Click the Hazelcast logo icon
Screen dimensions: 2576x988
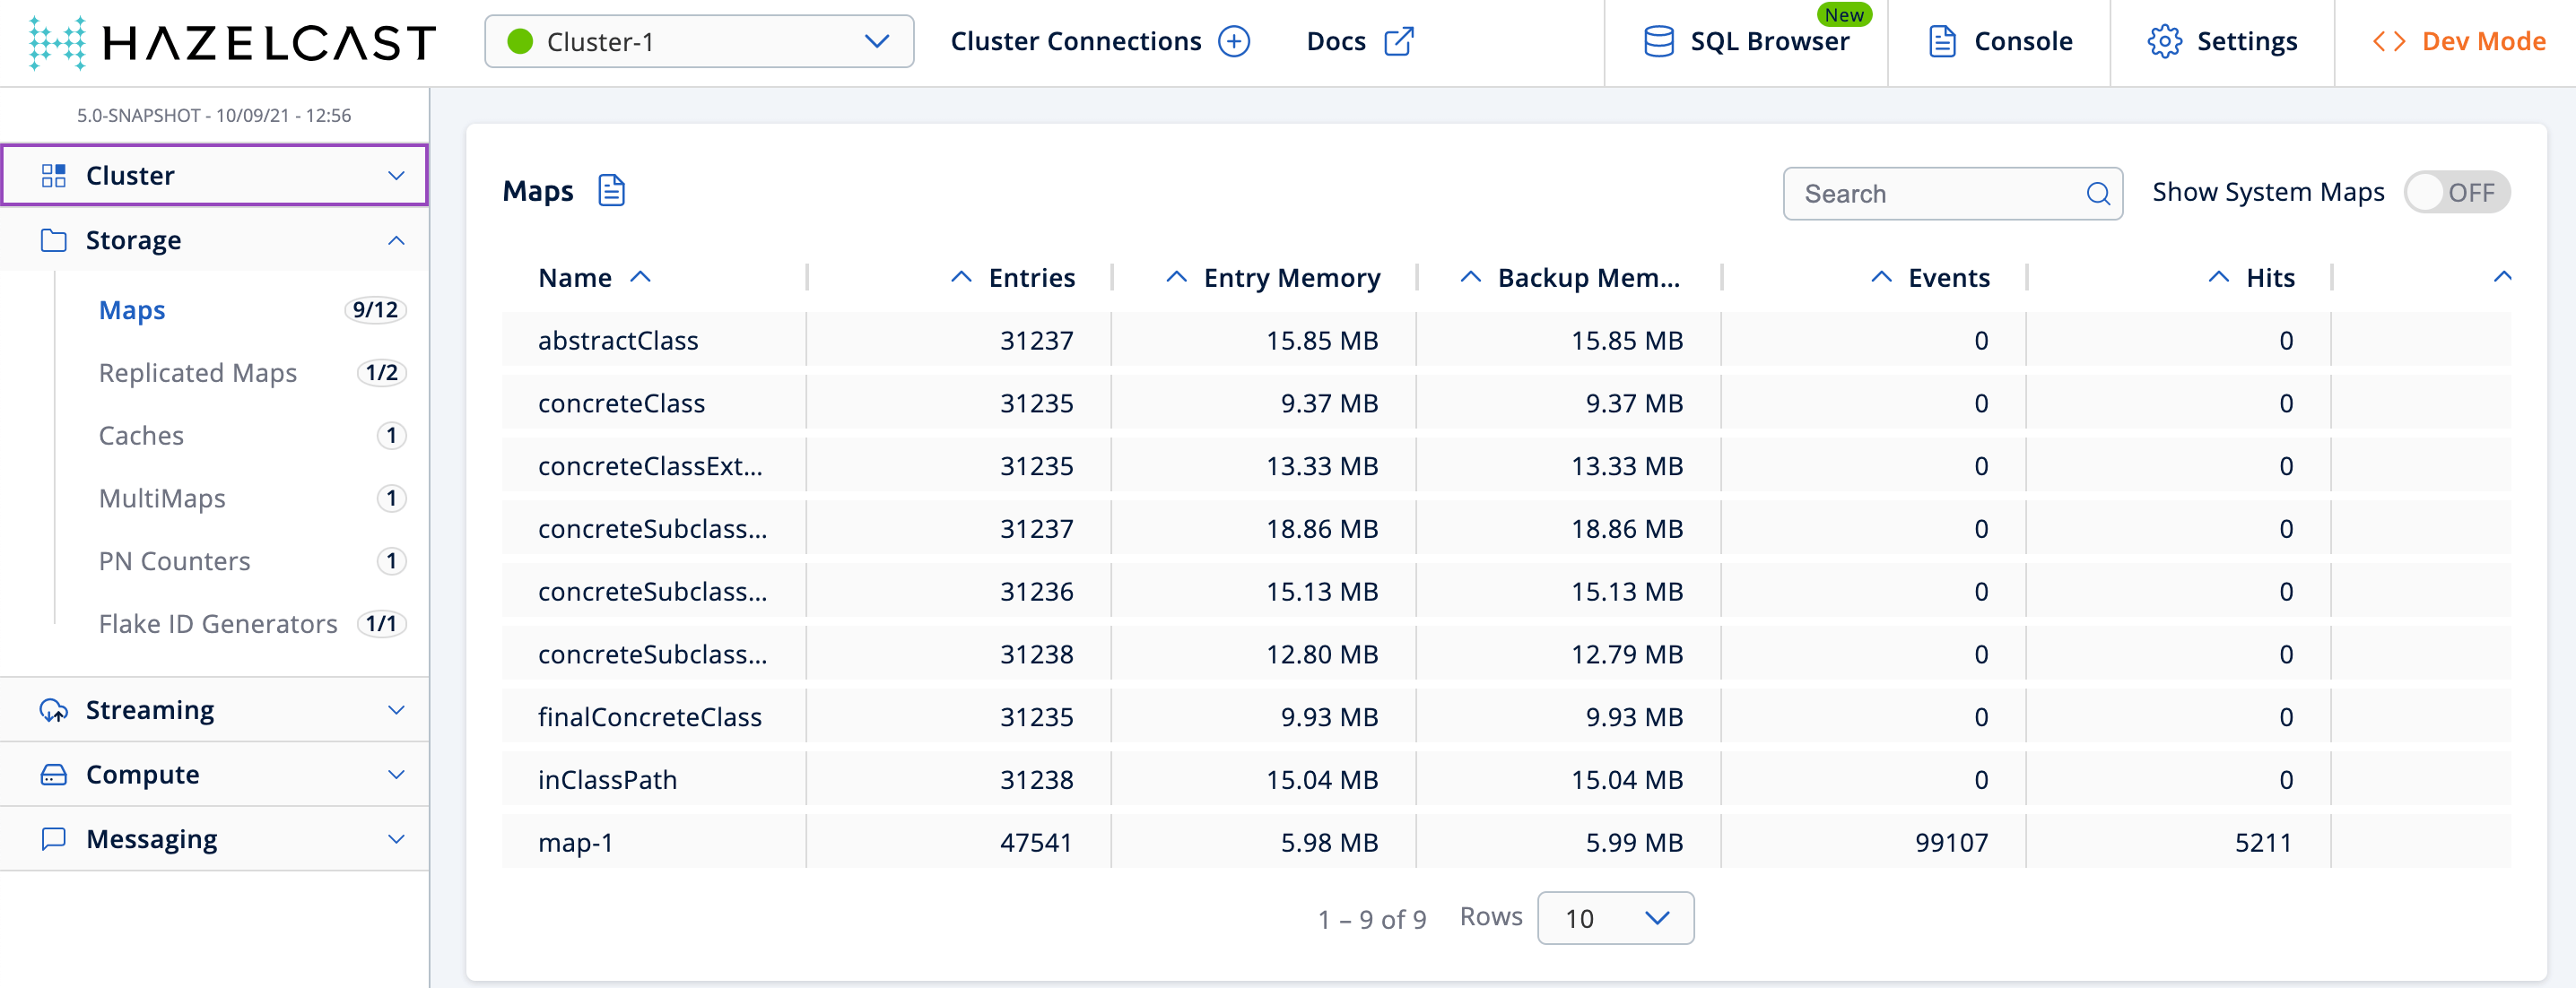57,42
